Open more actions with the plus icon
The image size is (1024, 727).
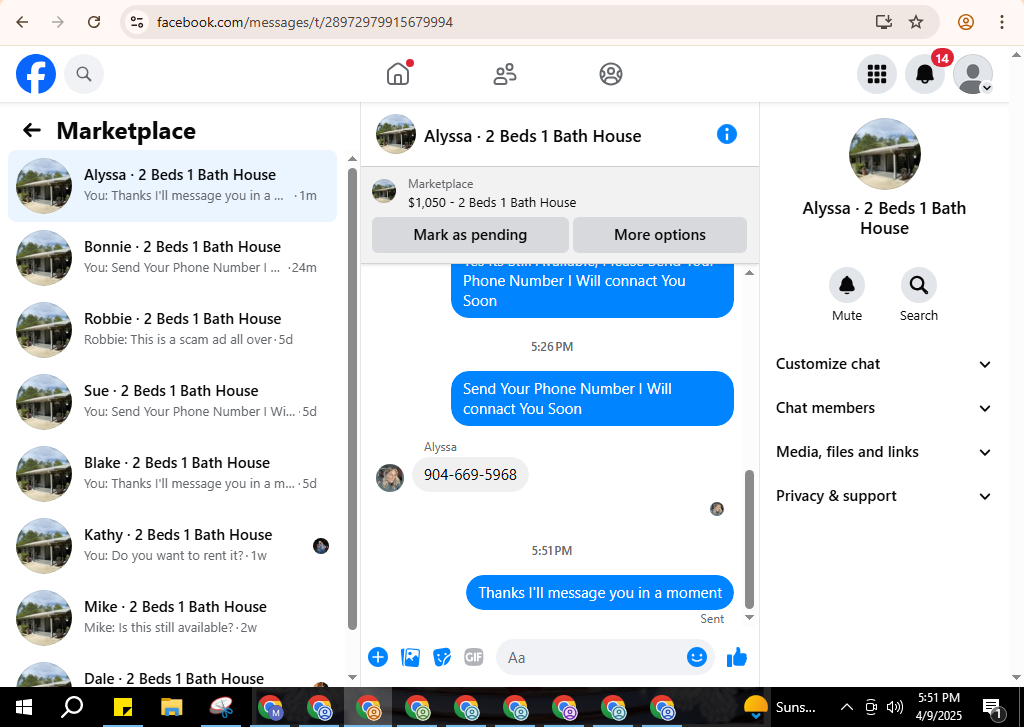(378, 657)
